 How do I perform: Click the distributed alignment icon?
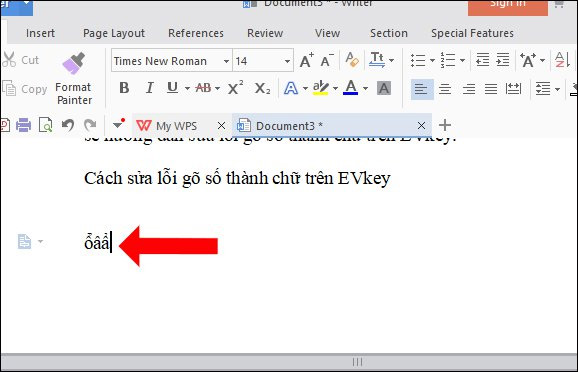point(513,88)
